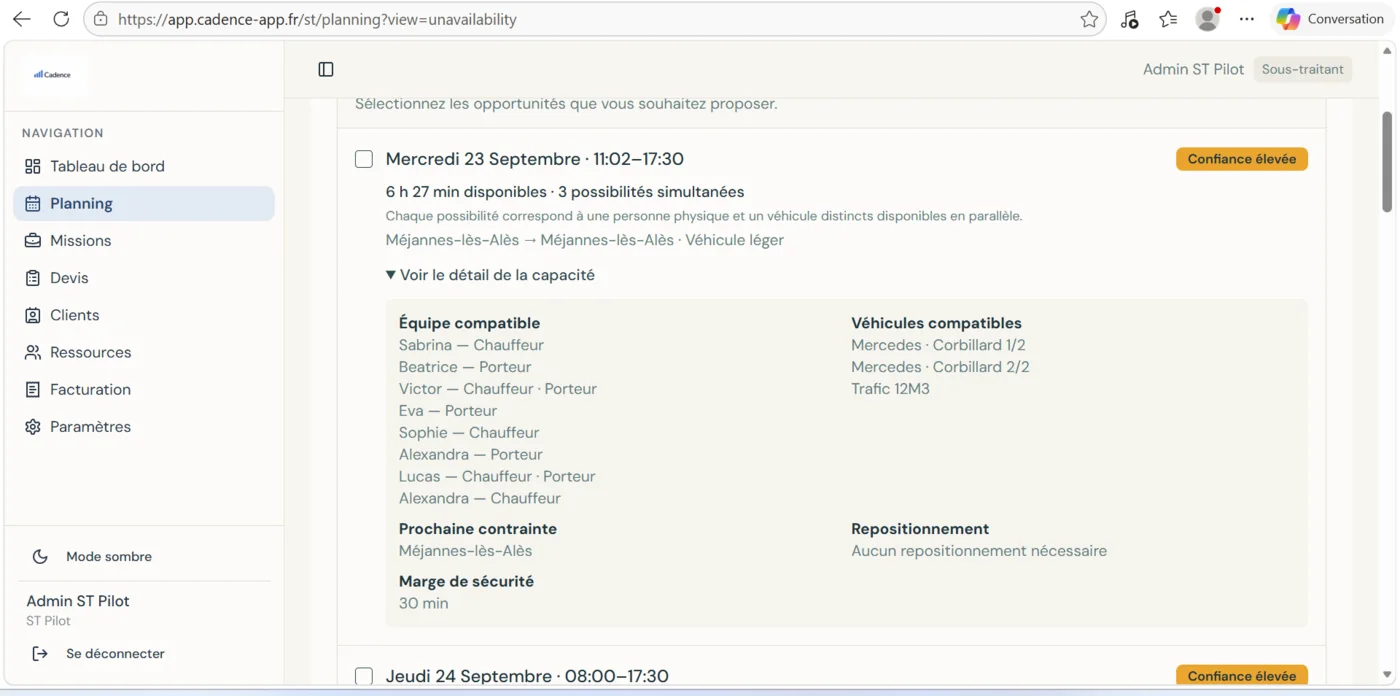Click the moon icon for dark mode
The height and width of the screenshot is (696, 1400).
40,557
